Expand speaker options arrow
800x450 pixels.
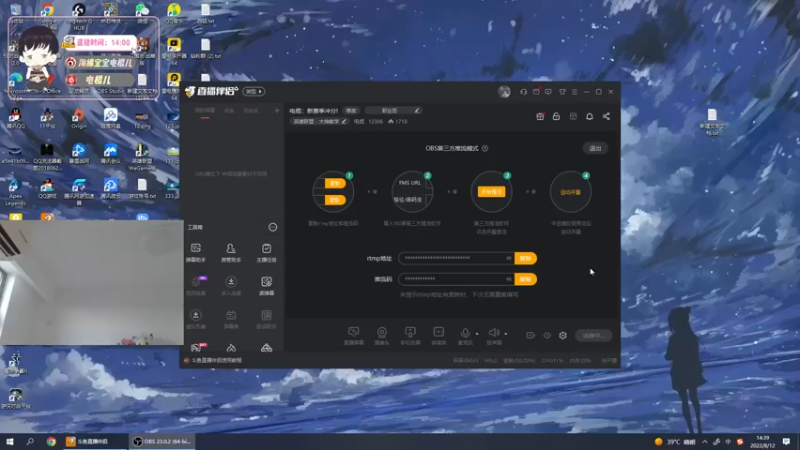pyautogui.click(x=506, y=334)
